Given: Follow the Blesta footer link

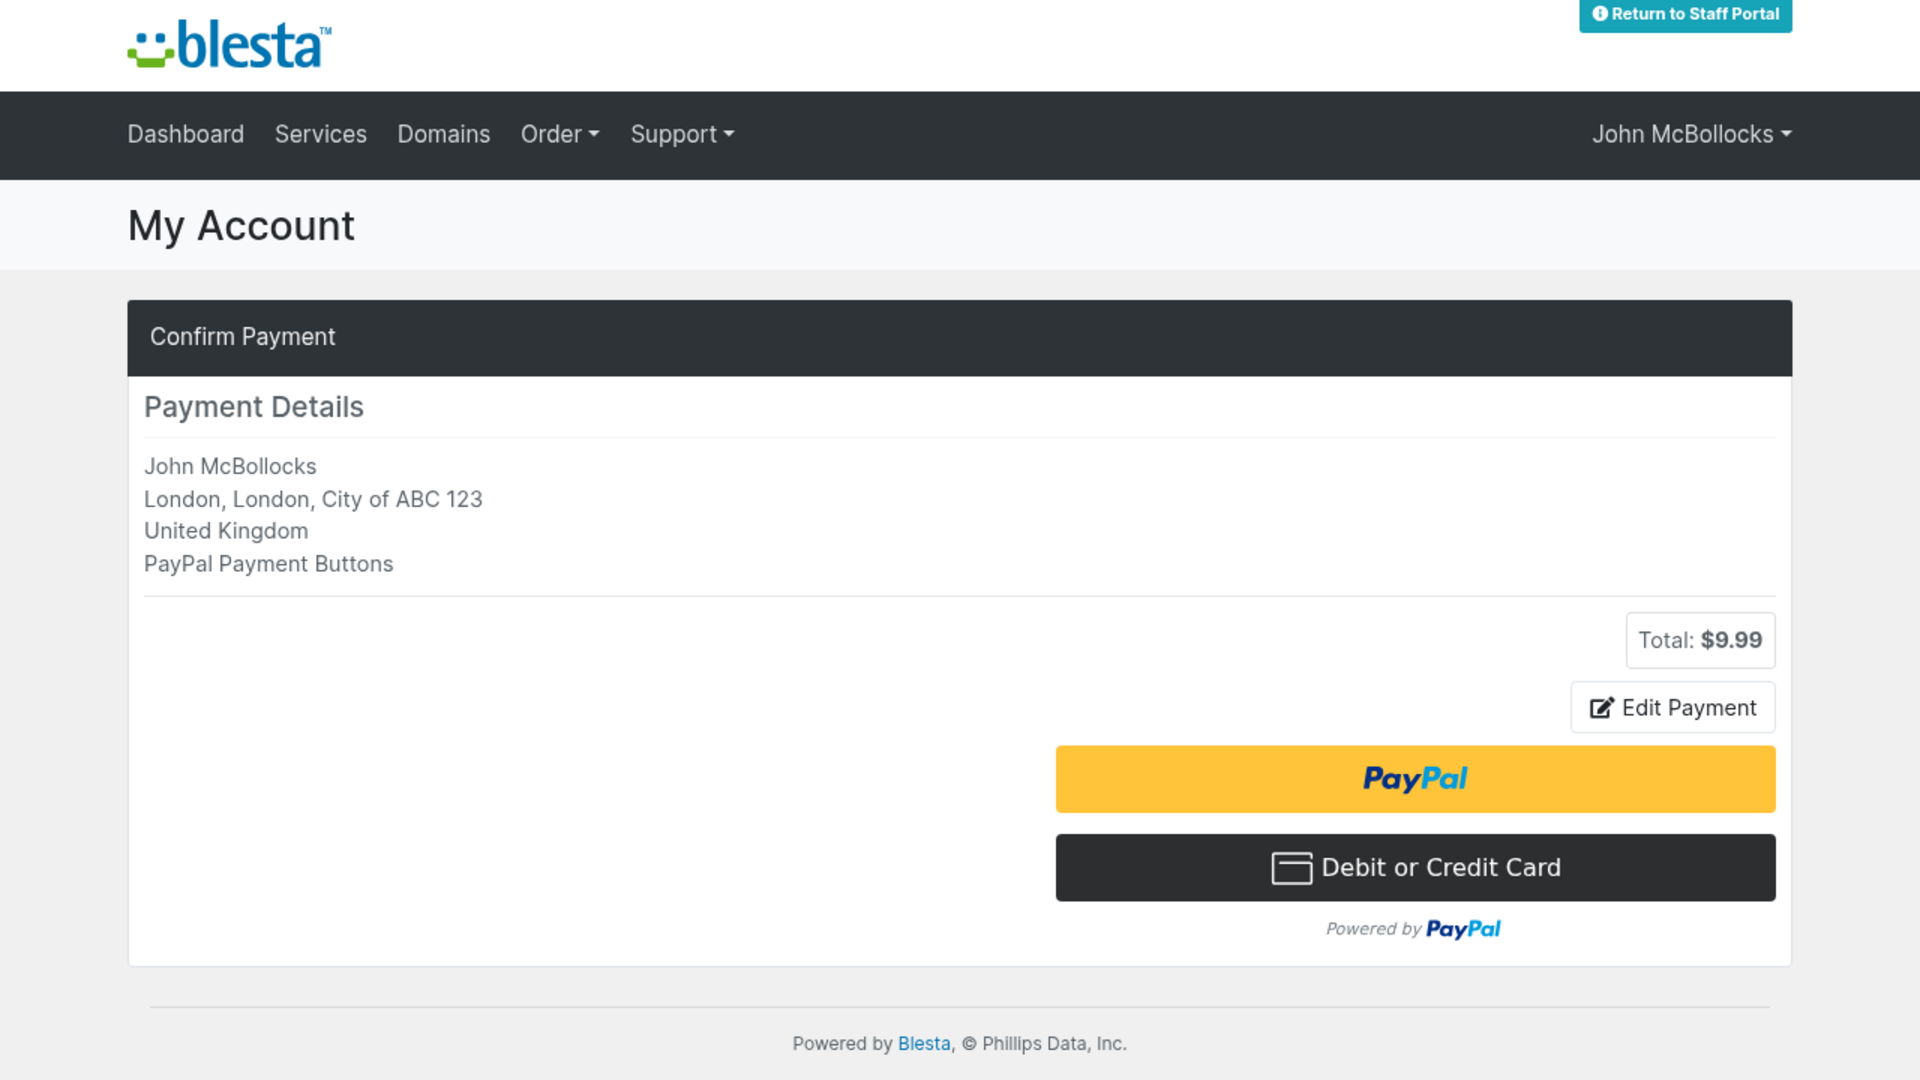Looking at the screenshot, I should point(923,1043).
